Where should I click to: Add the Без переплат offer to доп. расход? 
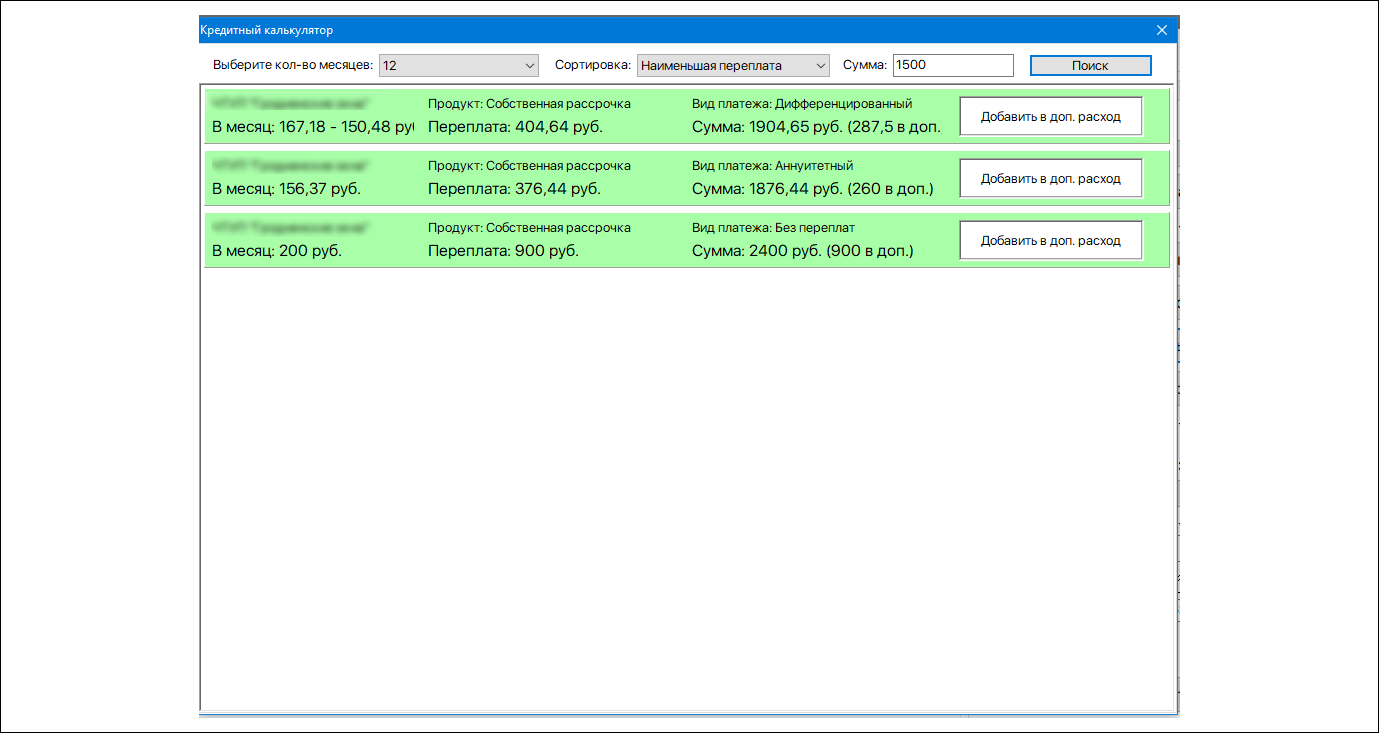[1050, 241]
